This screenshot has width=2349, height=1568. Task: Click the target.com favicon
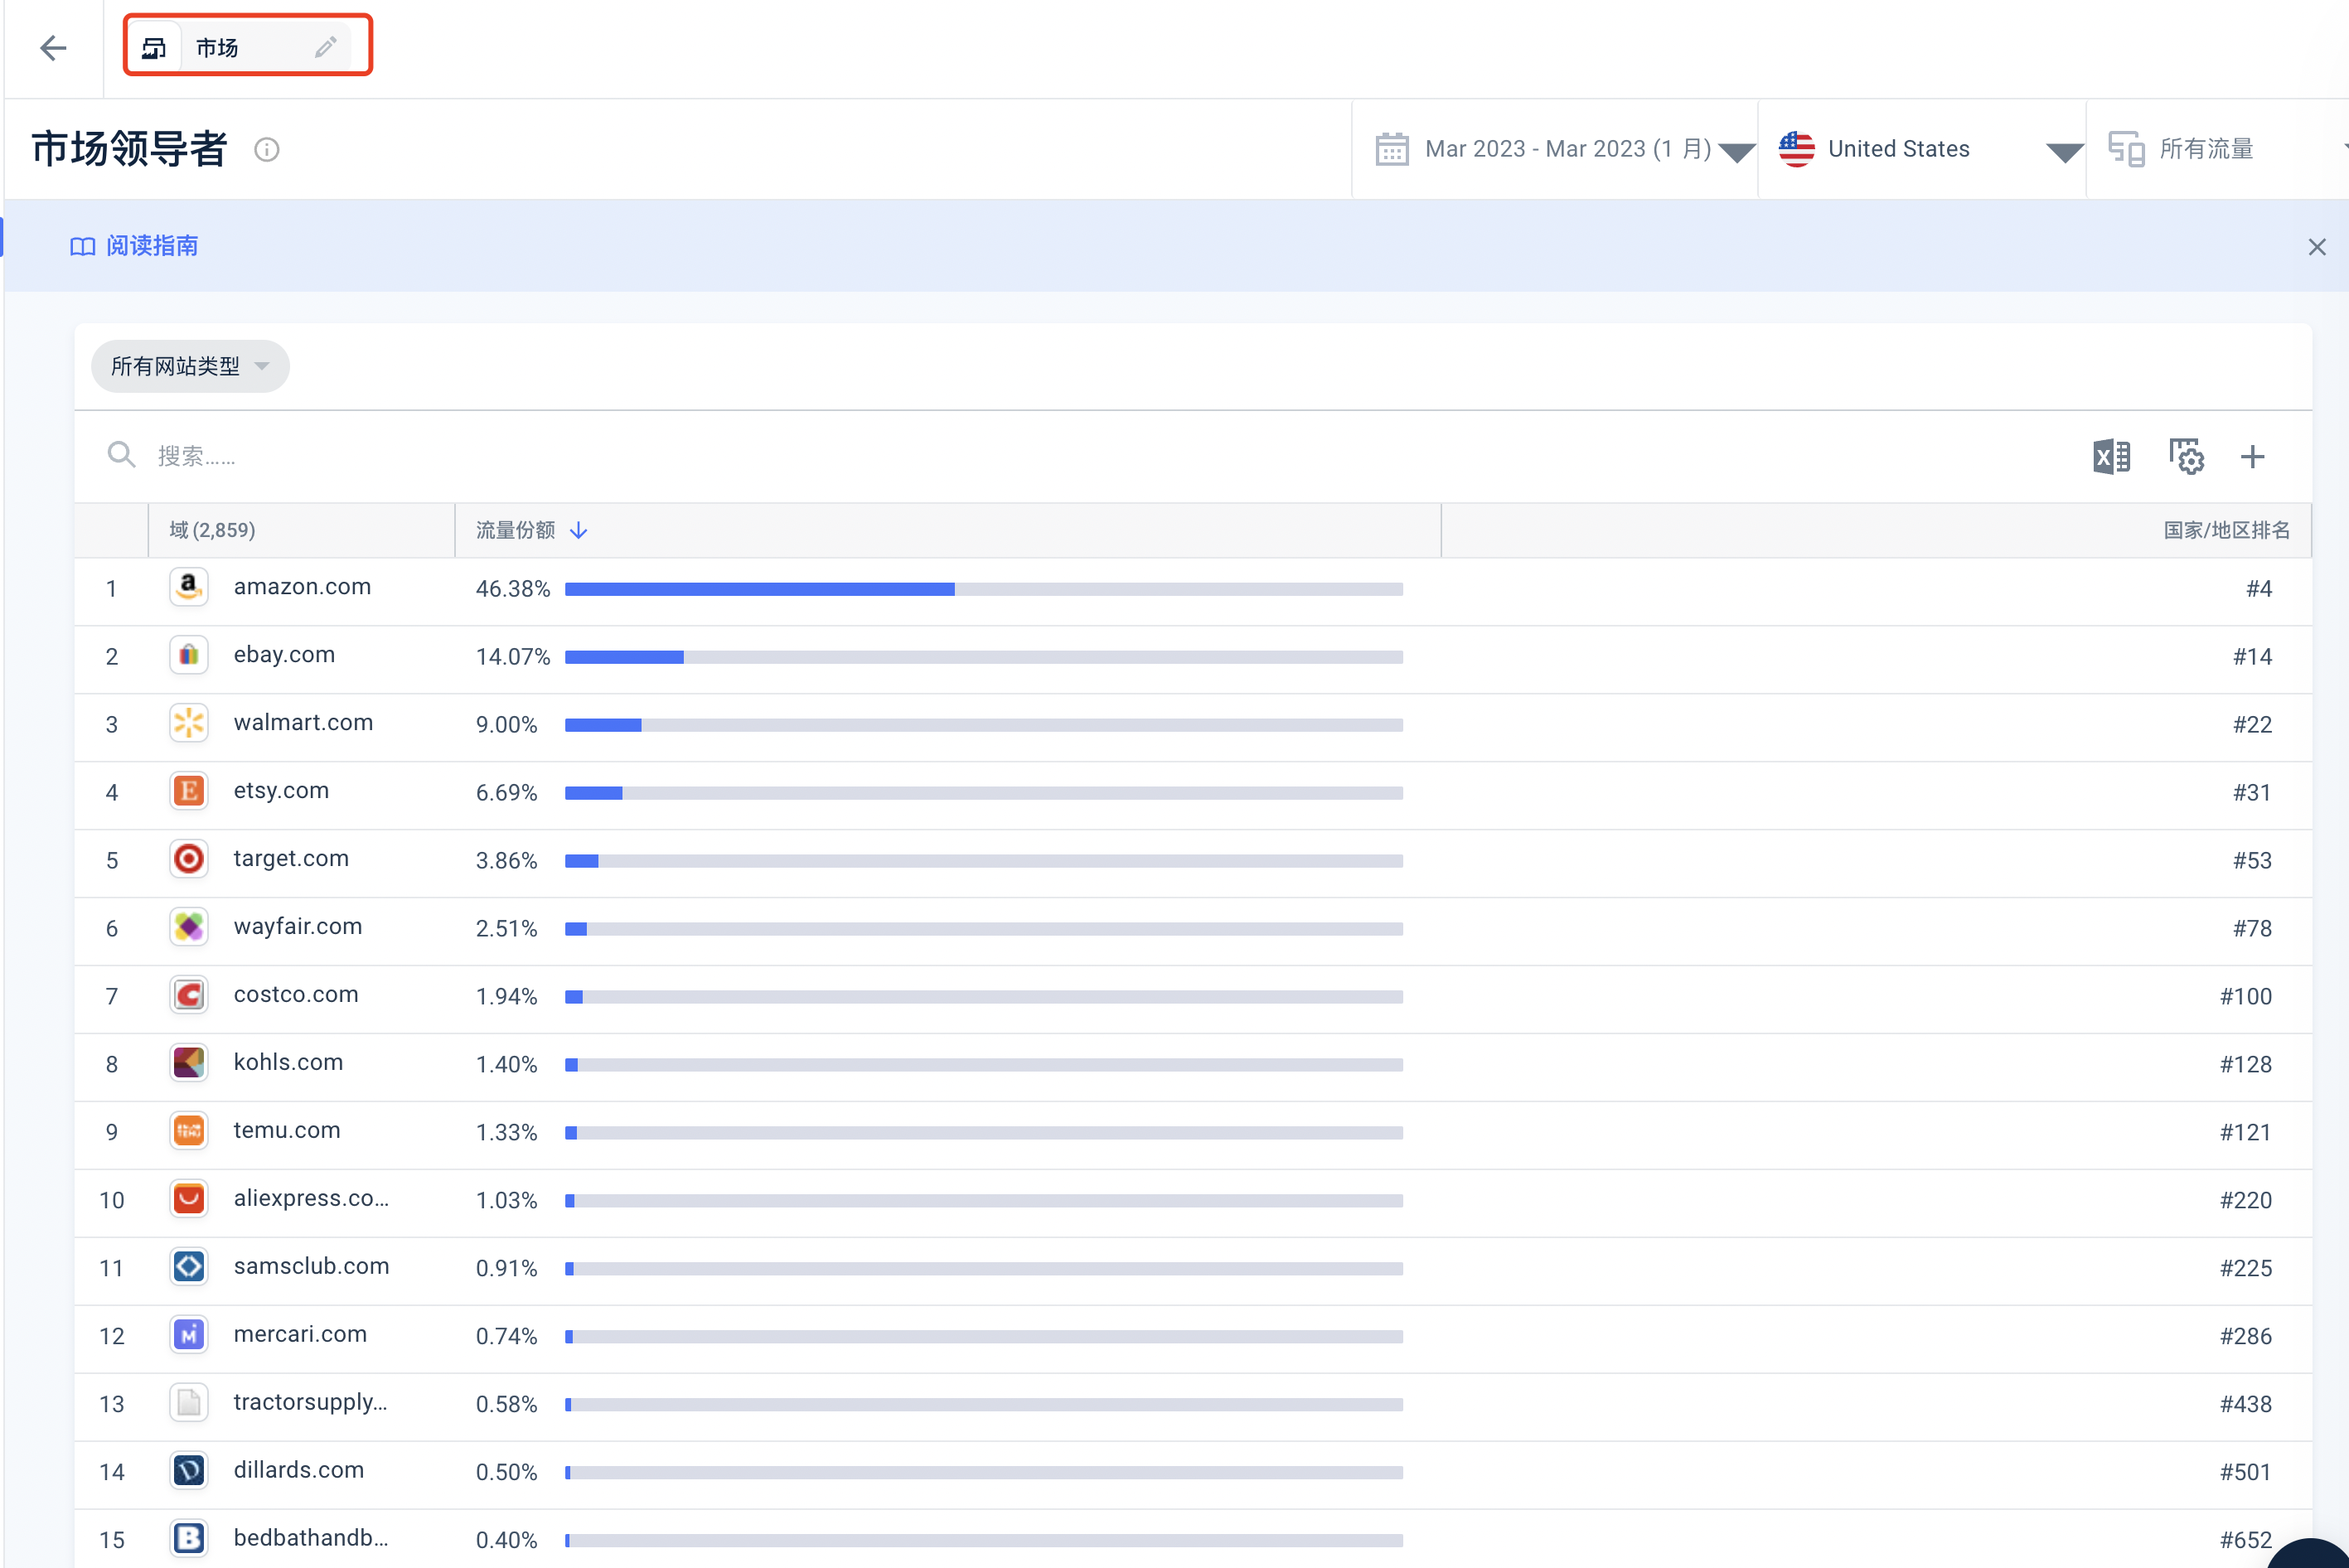pyautogui.click(x=189, y=859)
